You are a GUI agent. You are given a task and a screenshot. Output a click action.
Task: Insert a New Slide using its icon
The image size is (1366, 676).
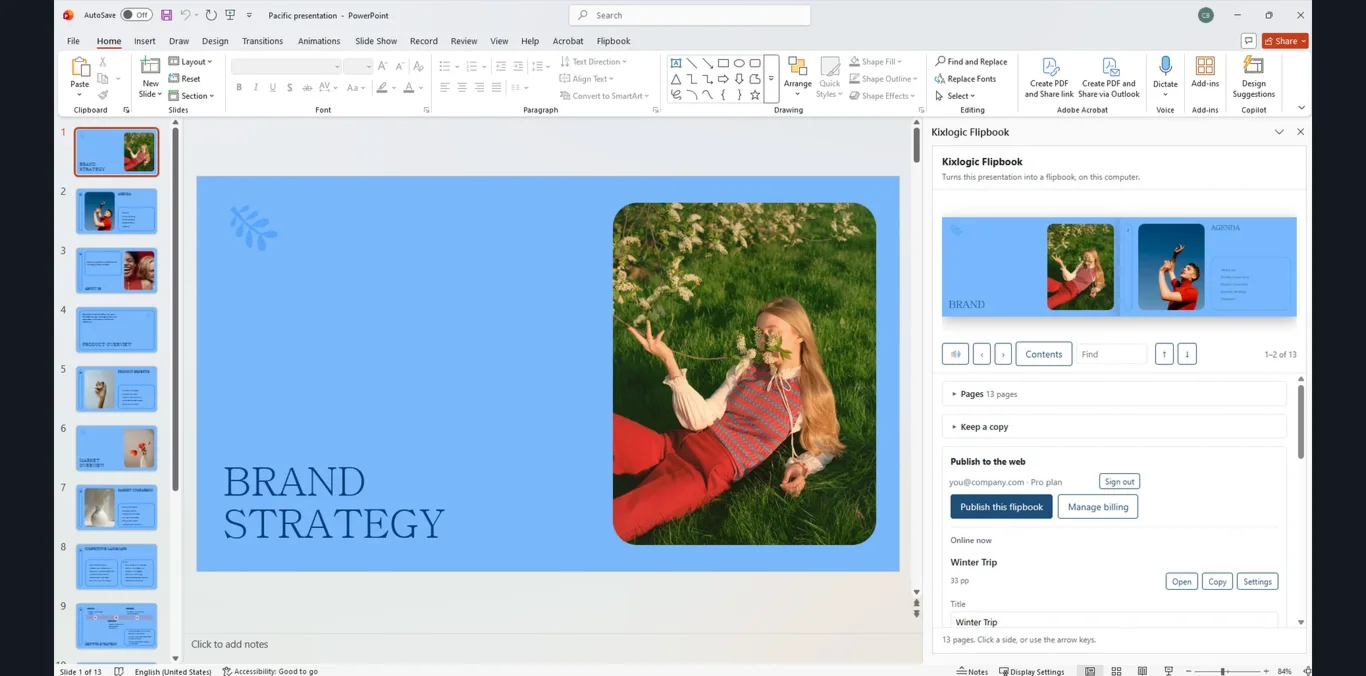click(150, 67)
